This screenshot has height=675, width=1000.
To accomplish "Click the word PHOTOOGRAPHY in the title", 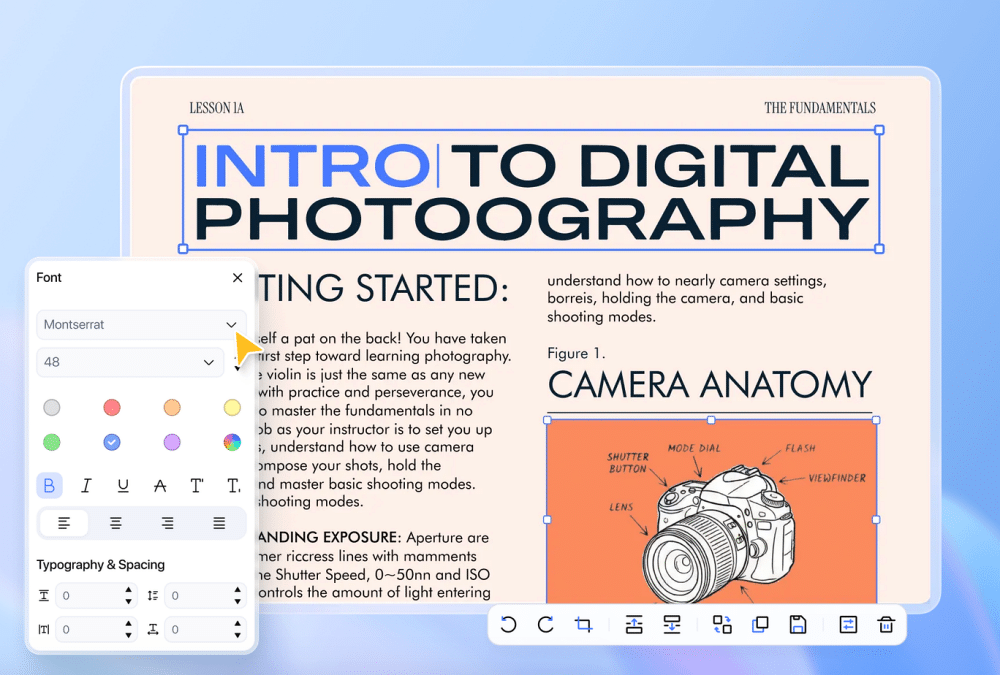I will tap(532, 219).
